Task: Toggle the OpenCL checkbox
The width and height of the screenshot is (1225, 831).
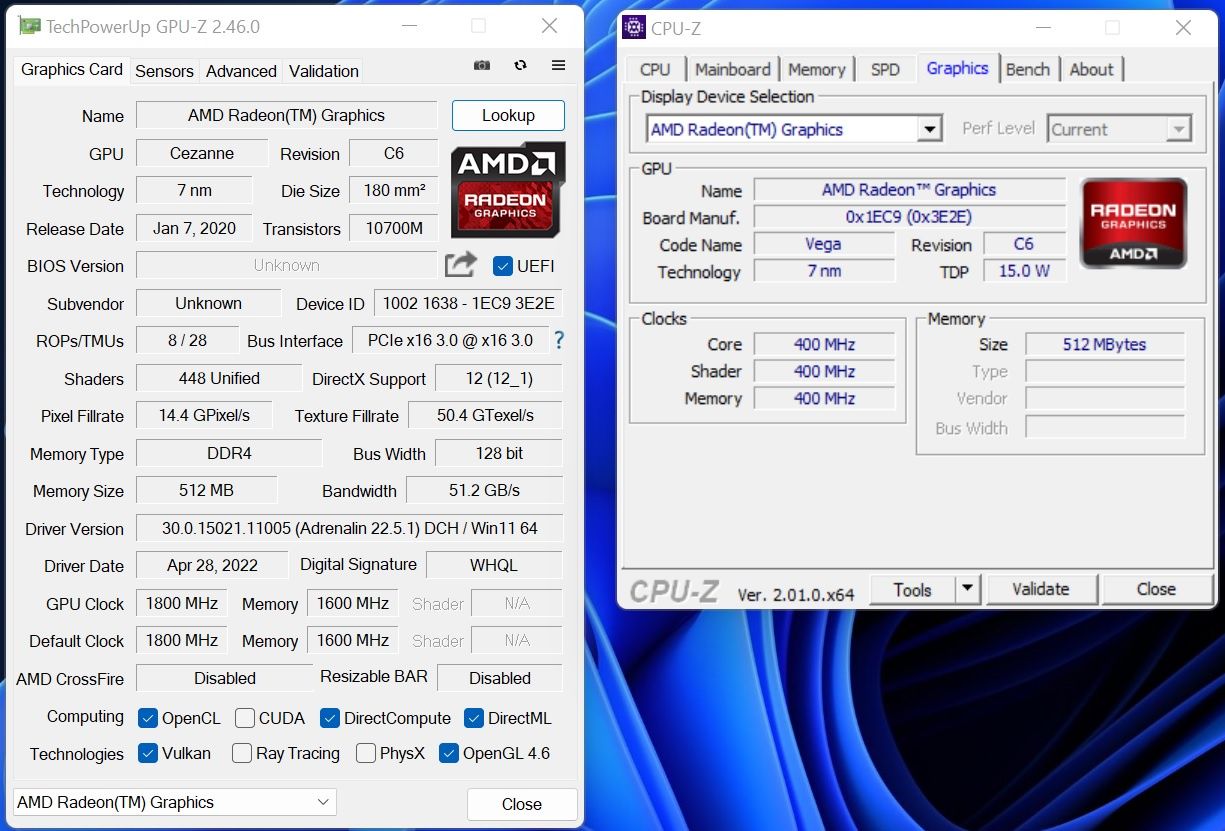Action: (x=148, y=718)
